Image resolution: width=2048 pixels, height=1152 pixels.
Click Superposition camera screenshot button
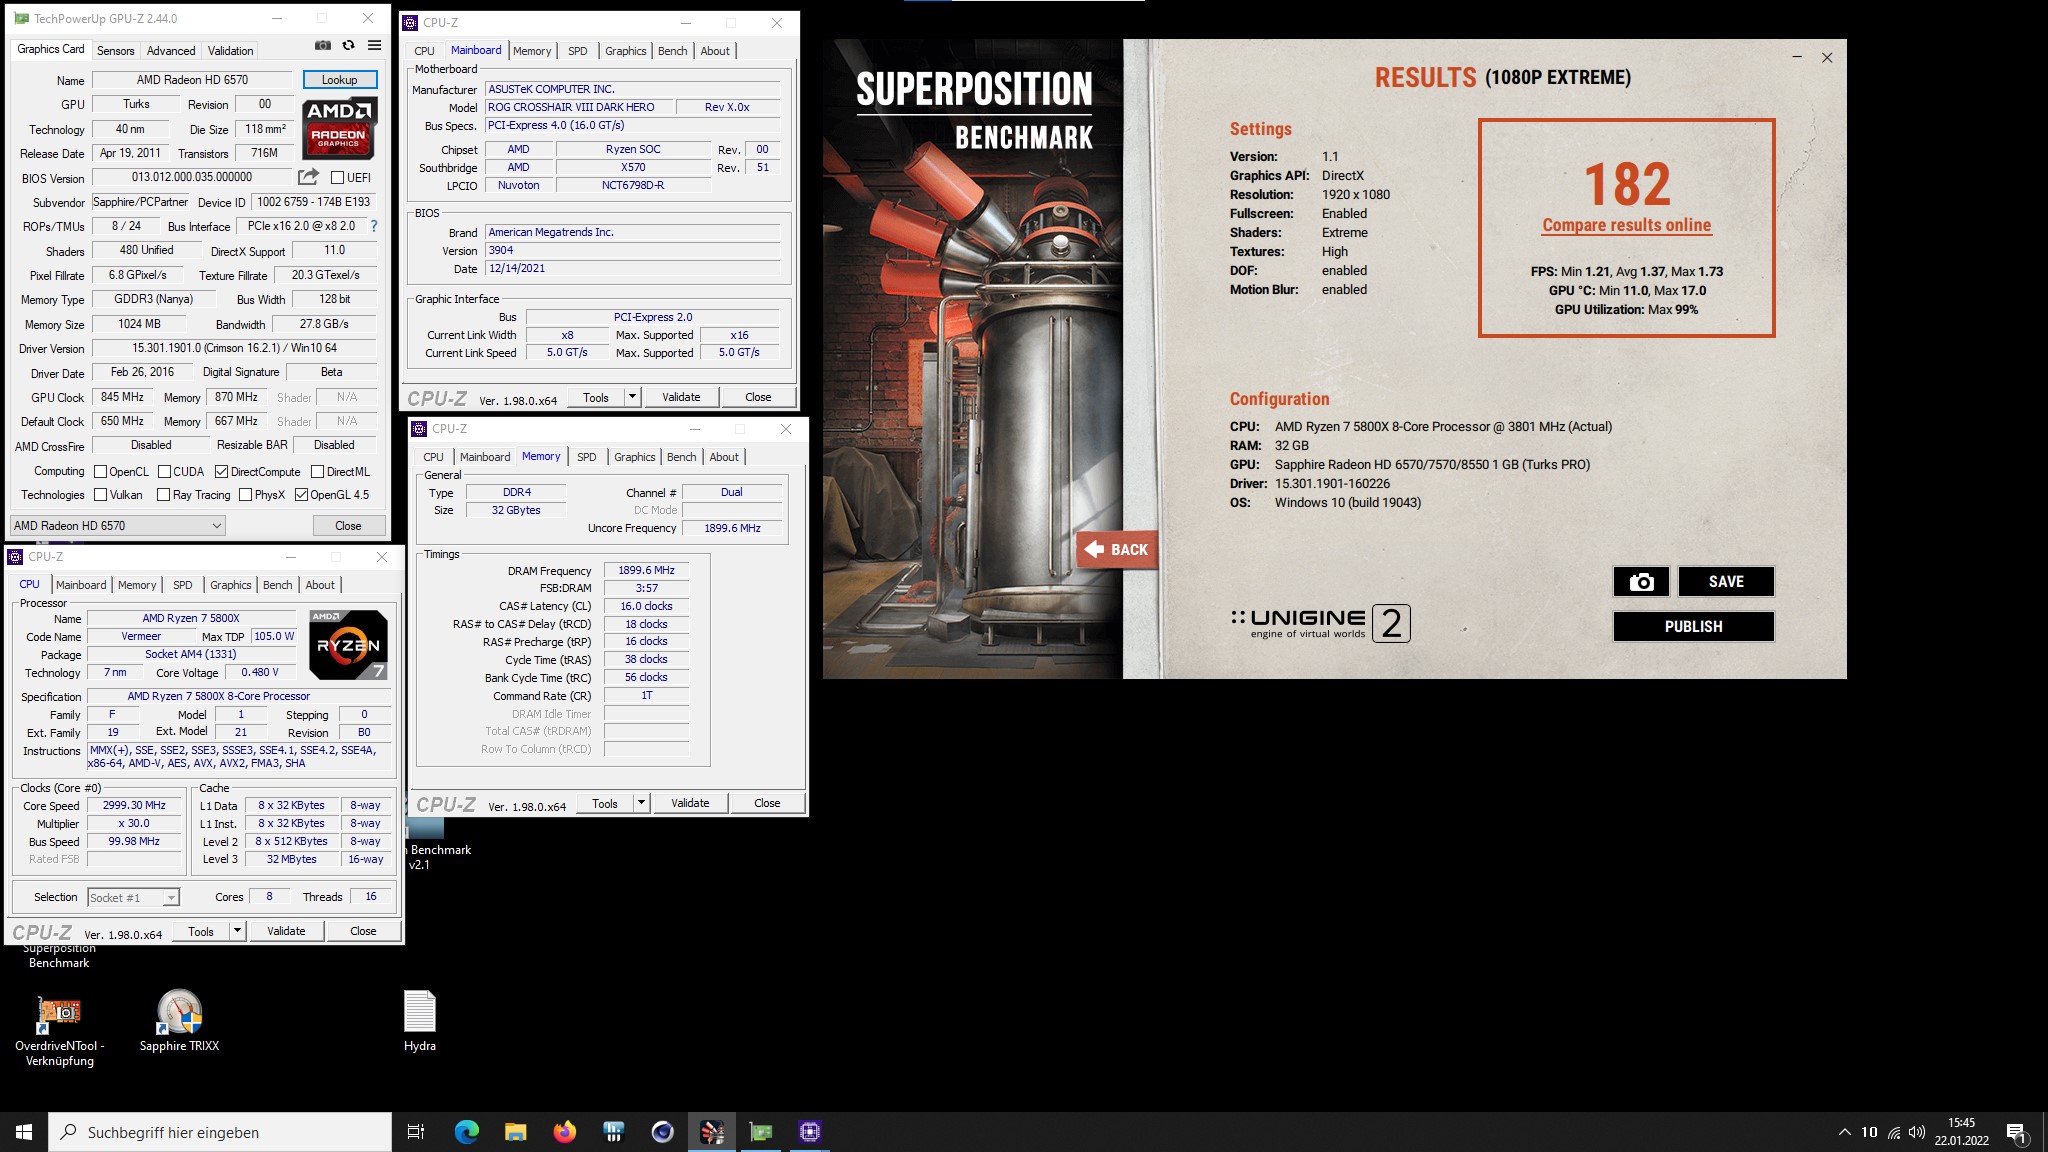pos(1641,582)
